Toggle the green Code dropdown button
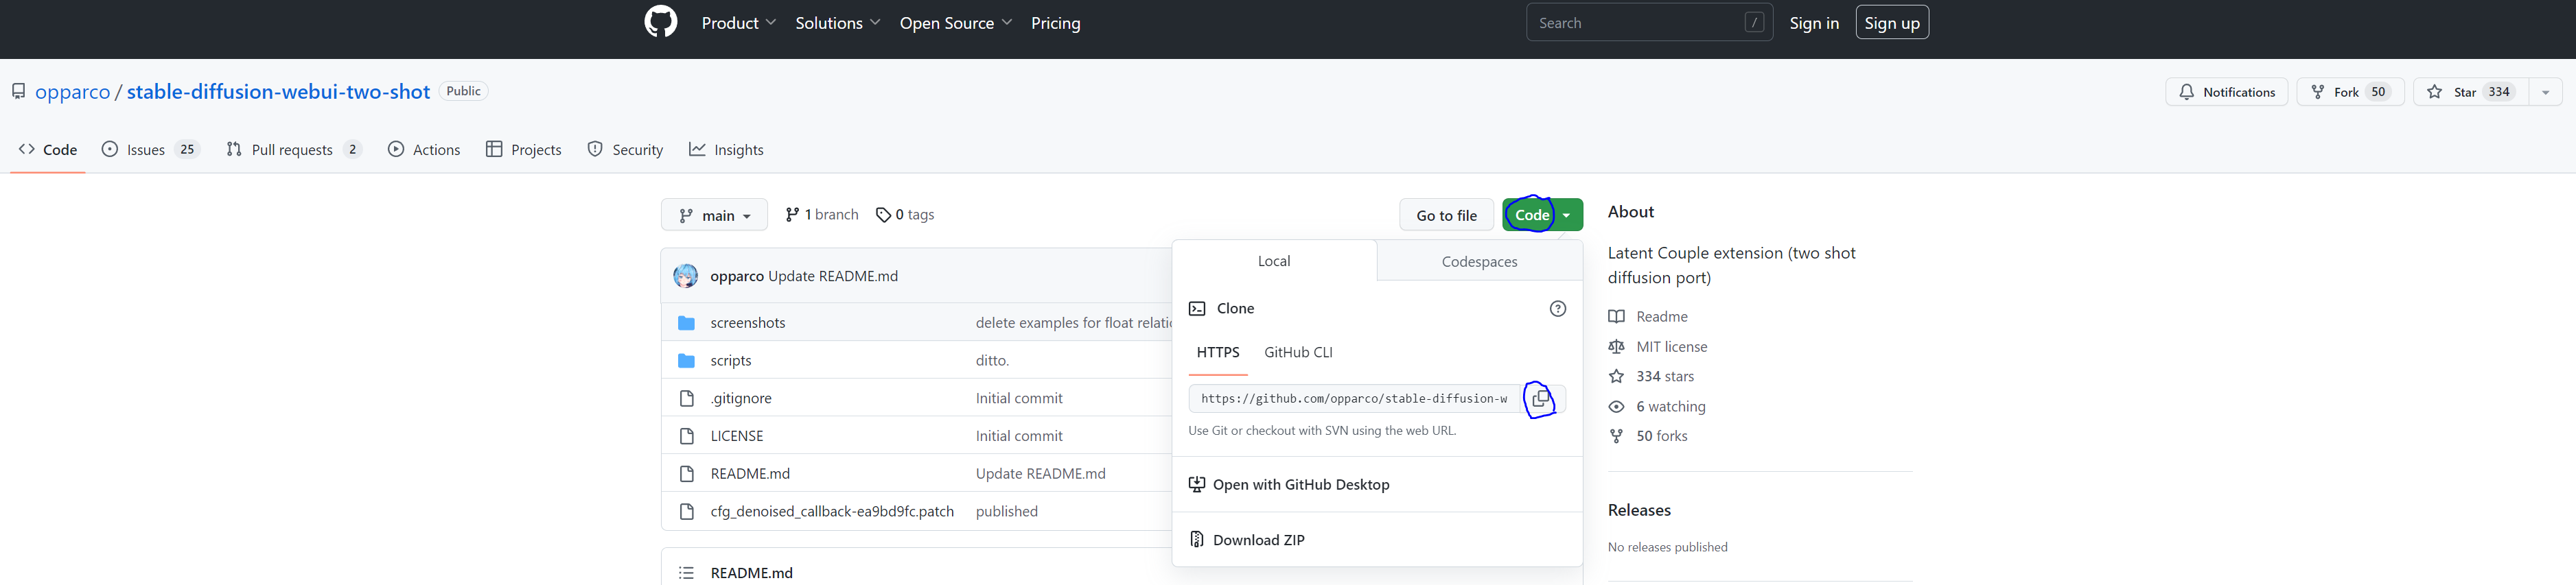 (x=1542, y=215)
